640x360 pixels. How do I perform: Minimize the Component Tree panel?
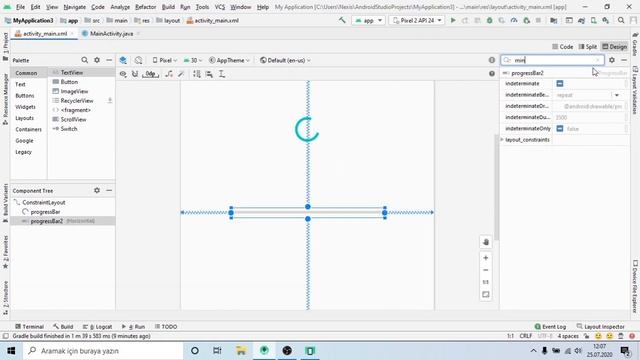click(x=109, y=190)
